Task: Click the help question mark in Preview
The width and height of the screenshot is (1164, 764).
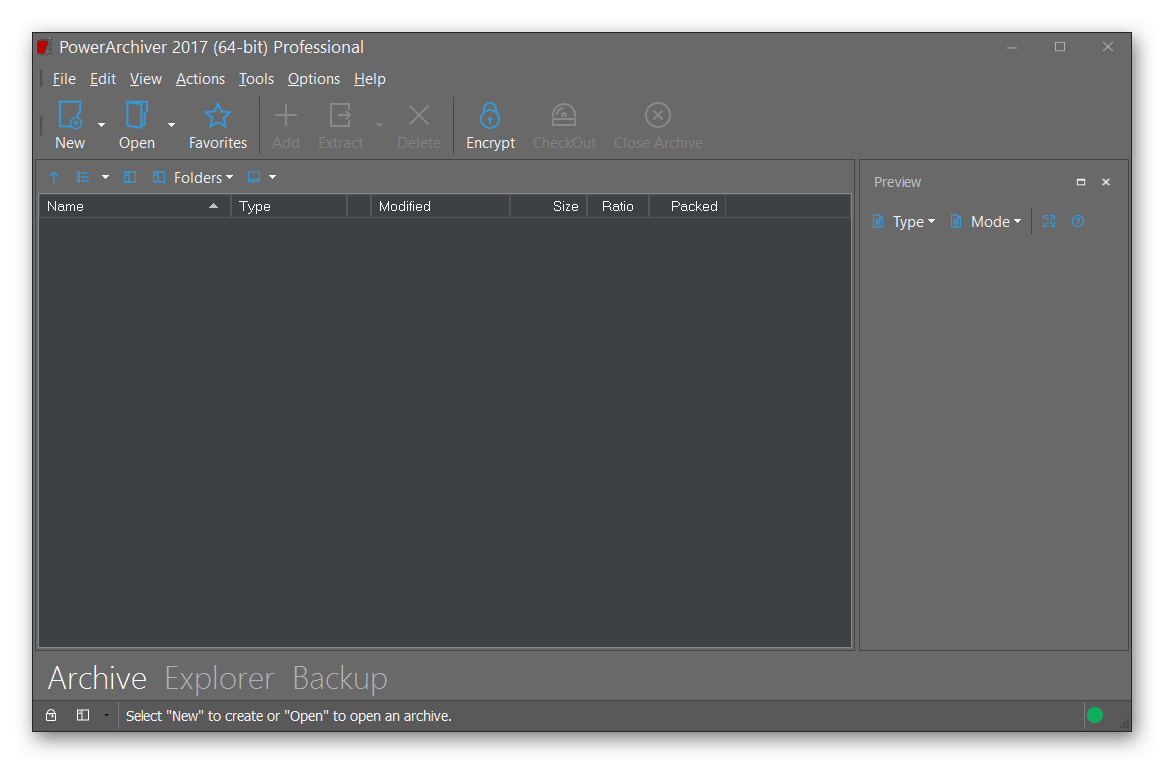Action: click(x=1078, y=222)
